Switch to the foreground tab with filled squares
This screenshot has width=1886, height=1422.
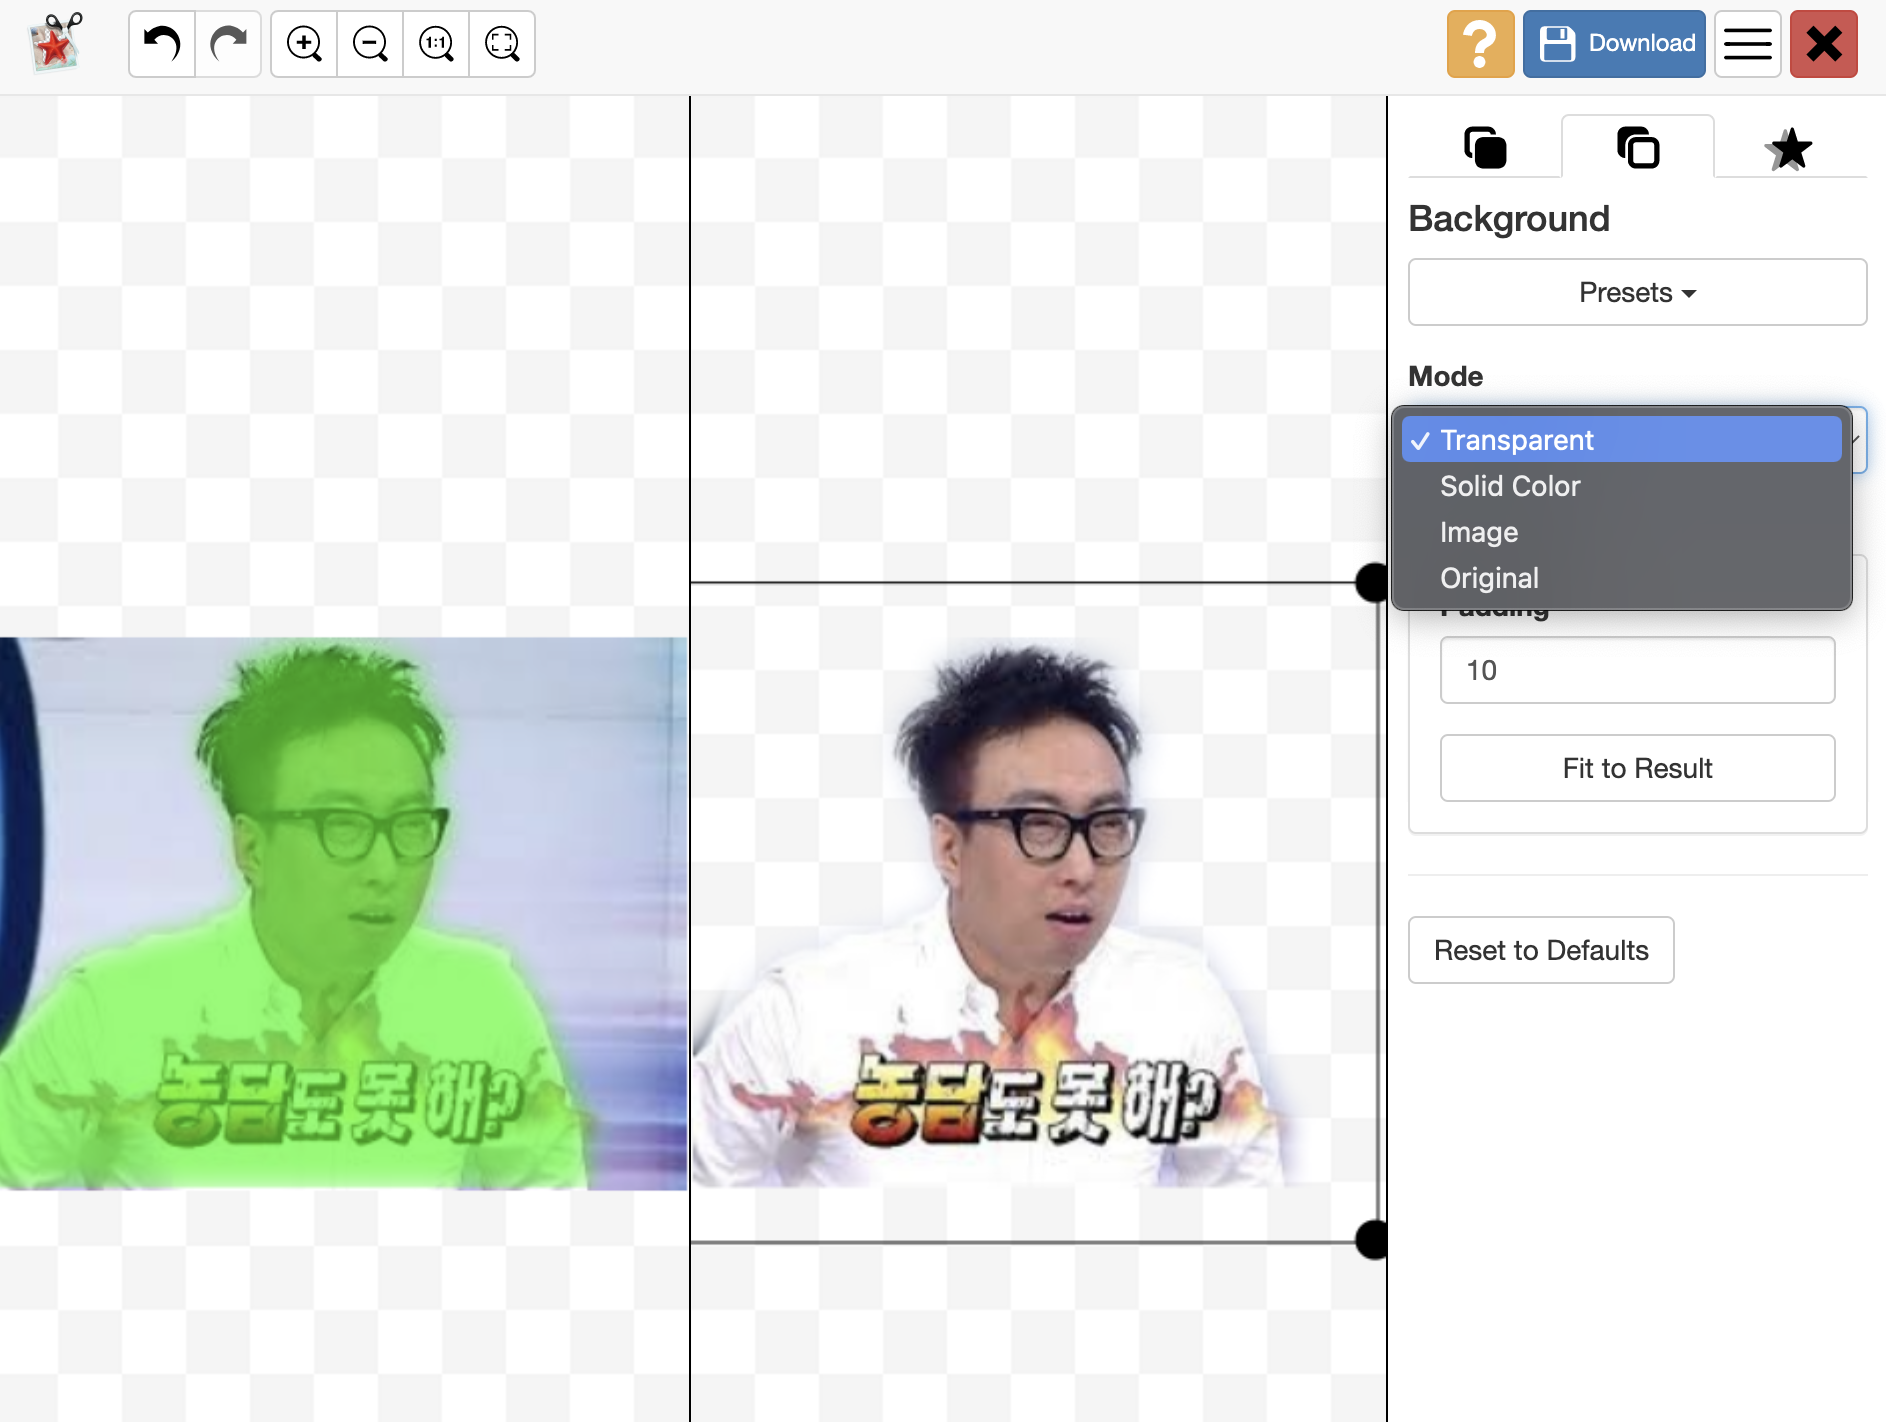click(1485, 148)
